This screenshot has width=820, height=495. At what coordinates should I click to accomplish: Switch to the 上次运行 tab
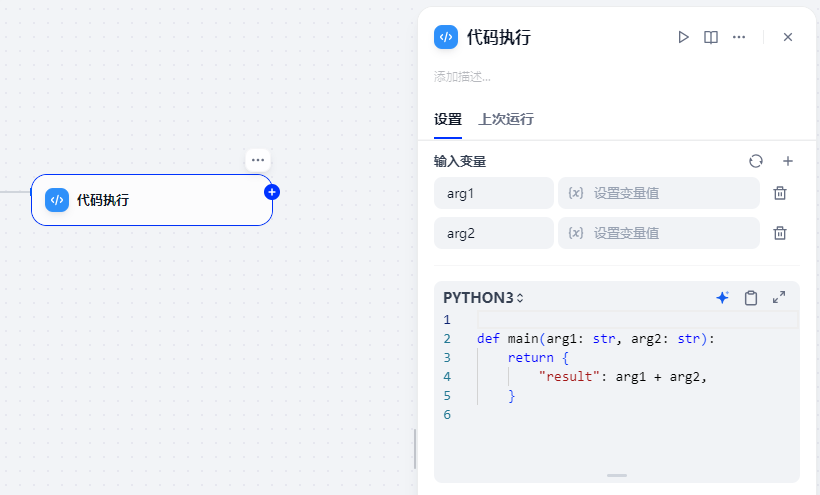click(506, 120)
